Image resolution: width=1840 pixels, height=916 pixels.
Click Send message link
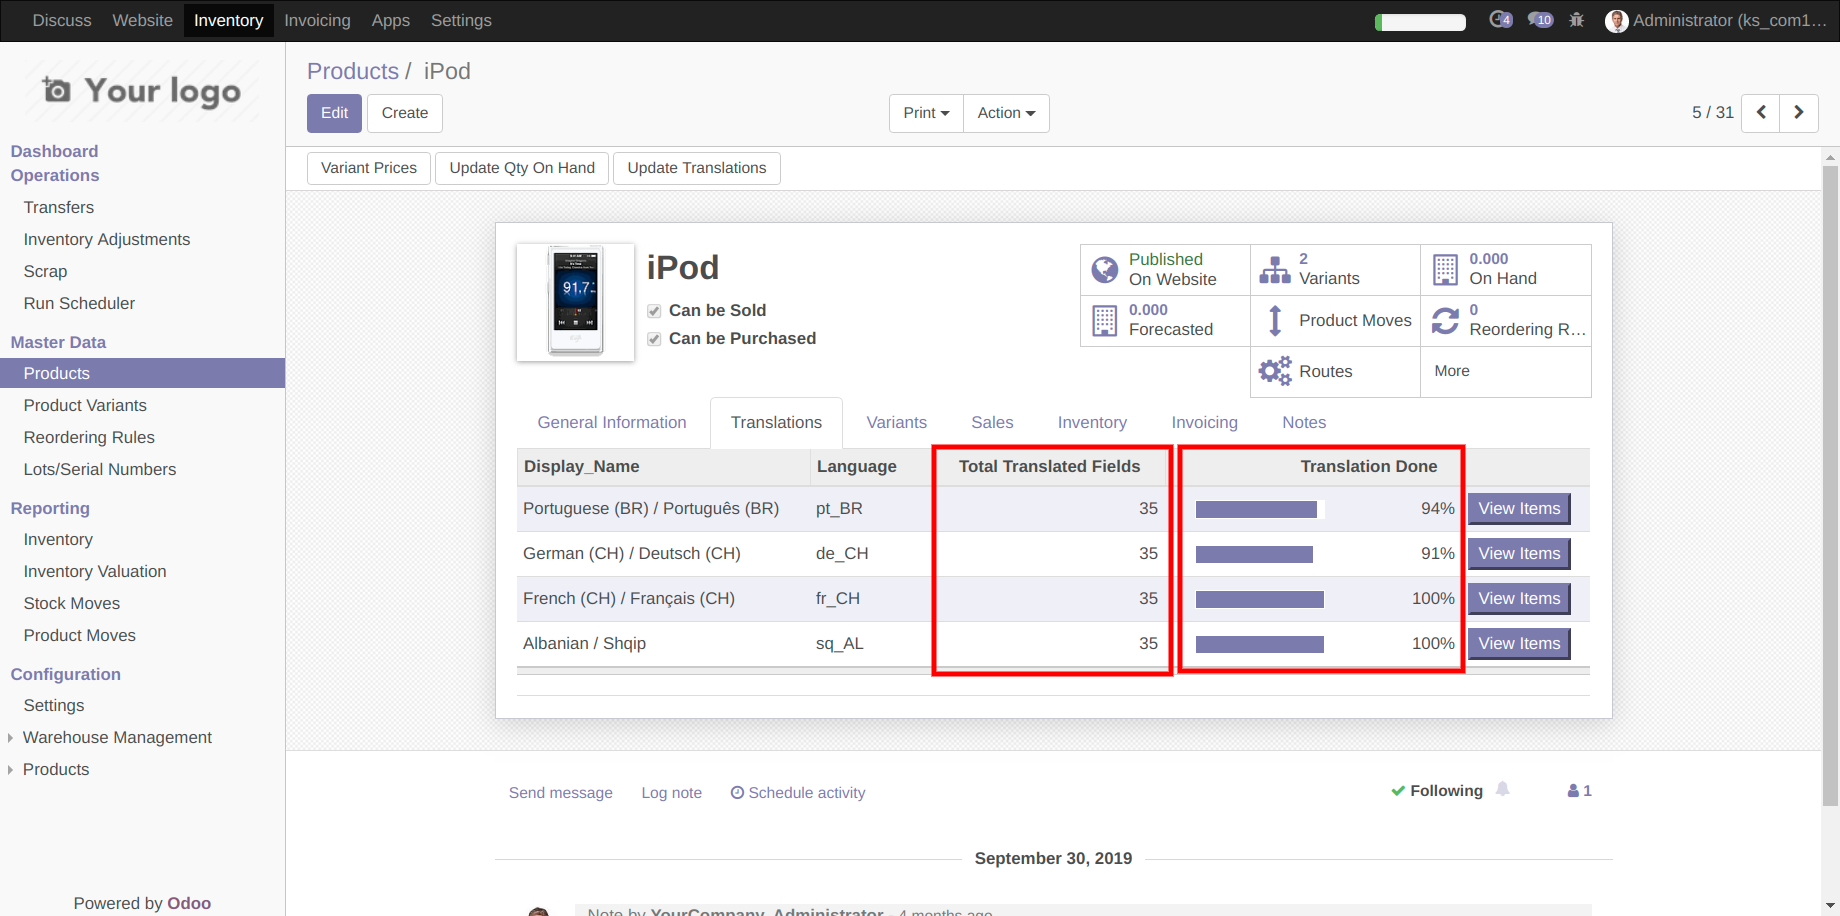tap(560, 793)
